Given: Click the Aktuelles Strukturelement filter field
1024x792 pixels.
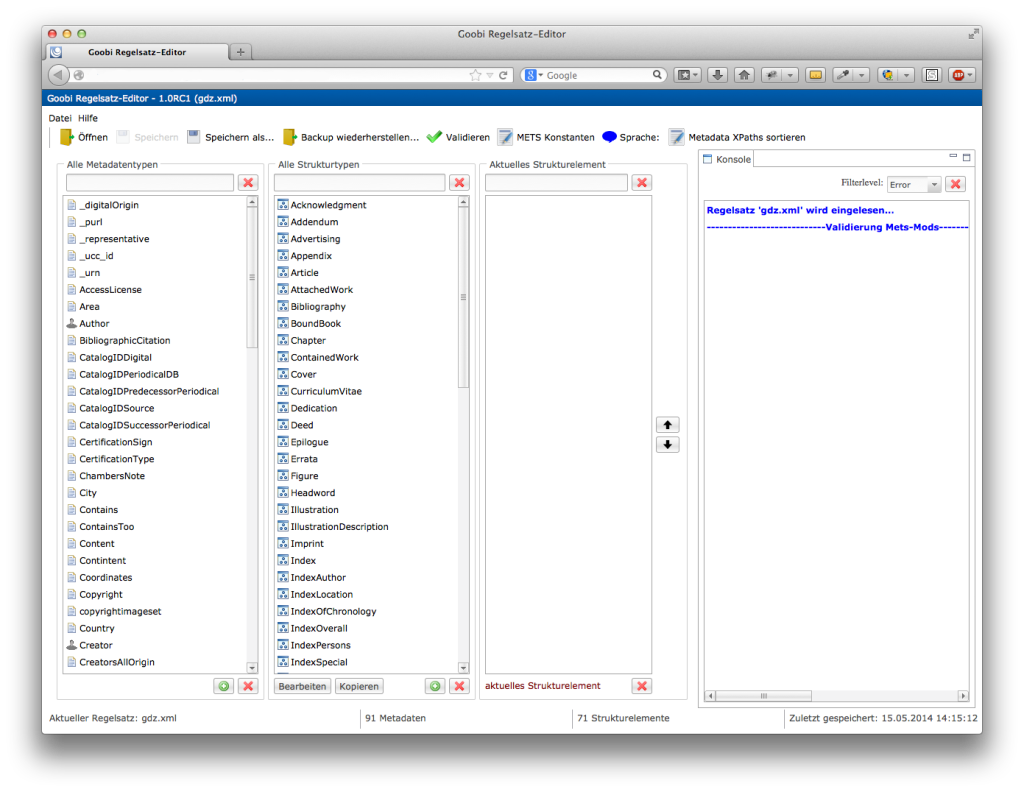Looking at the screenshot, I should (x=556, y=183).
